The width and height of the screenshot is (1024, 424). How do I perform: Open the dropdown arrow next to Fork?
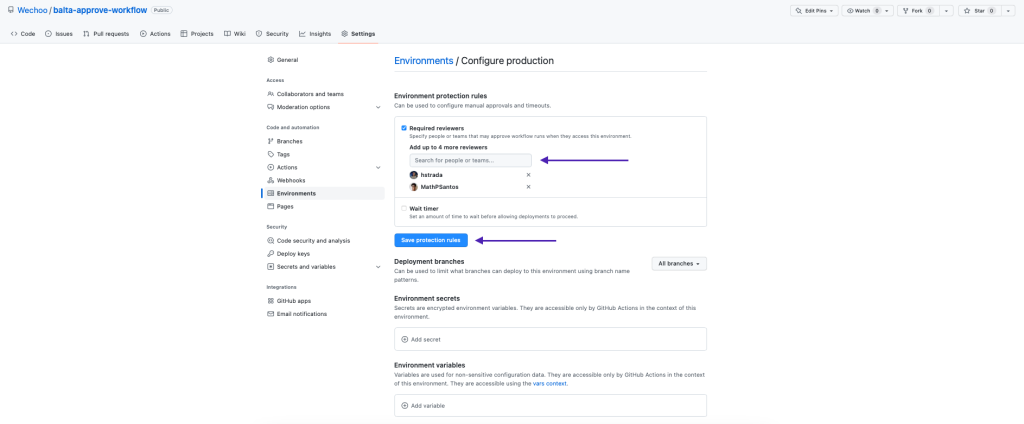tap(946, 11)
